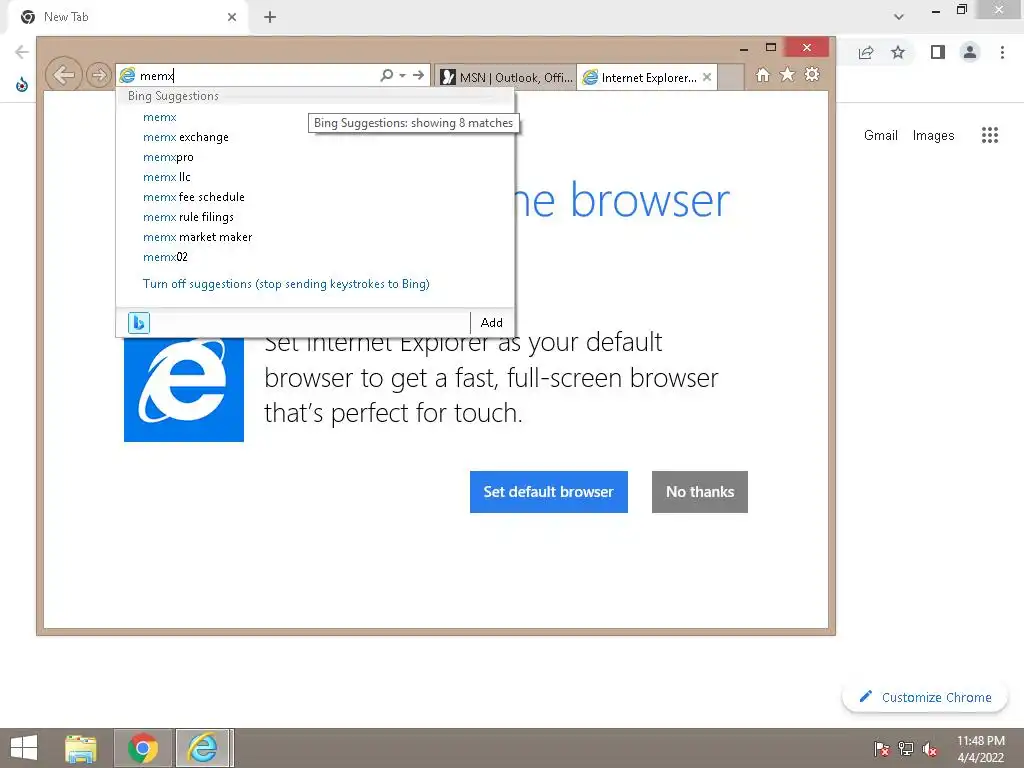Select suggestion "memx market maker"
1024x768 pixels.
[x=315, y=237]
